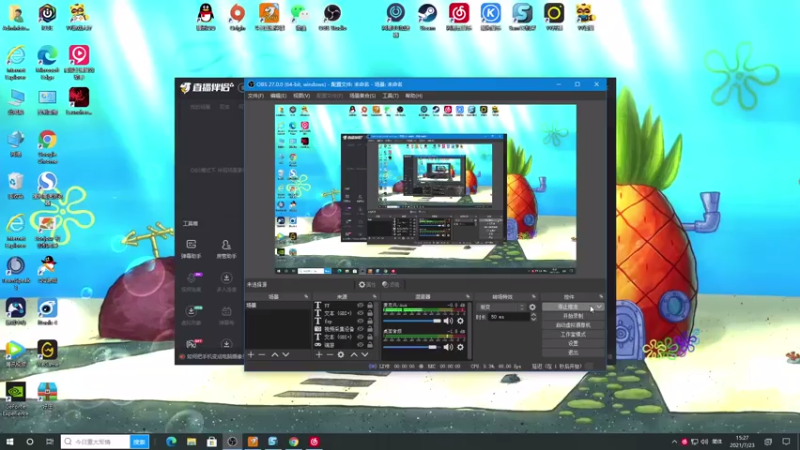Click 设置 settings button in Controls
This screenshot has width=800, height=450.
tap(573, 343)
